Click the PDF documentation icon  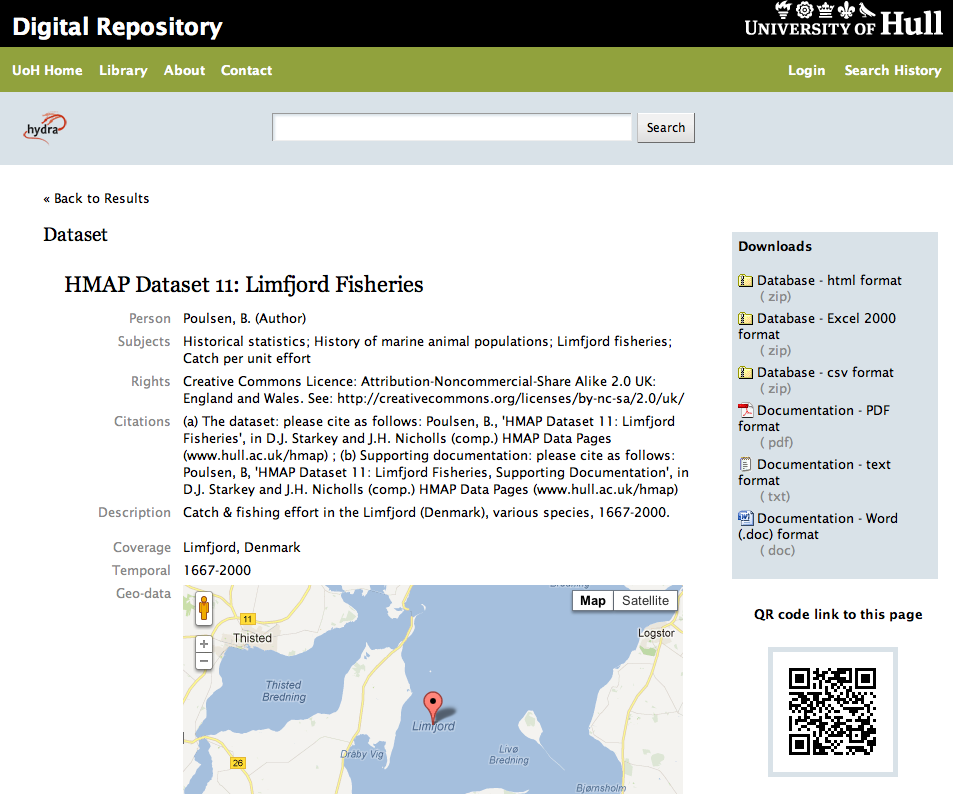coord(745,411)
